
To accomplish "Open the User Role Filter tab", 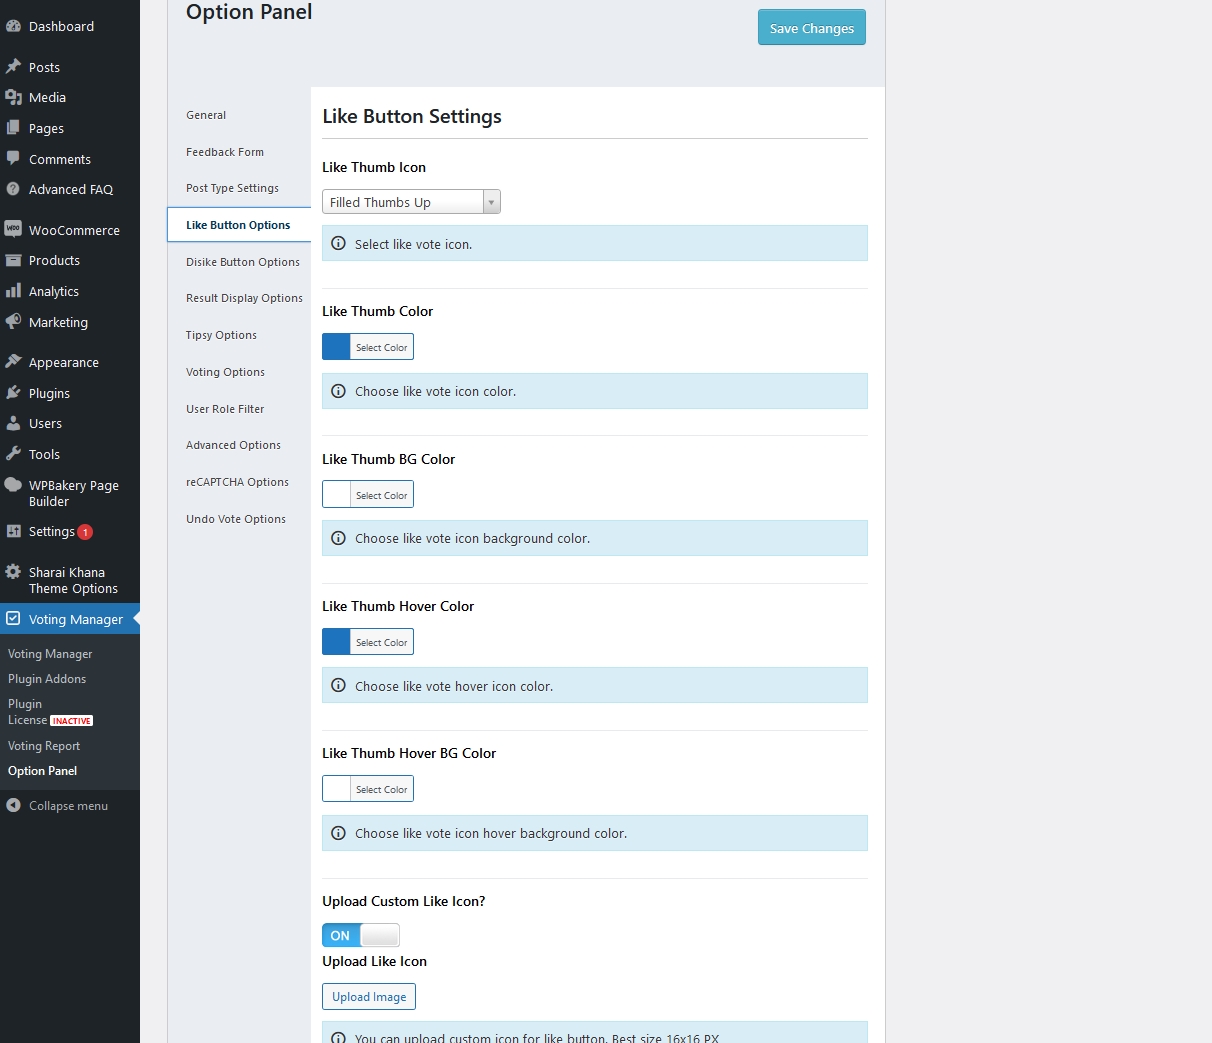I will click(225, 409).
